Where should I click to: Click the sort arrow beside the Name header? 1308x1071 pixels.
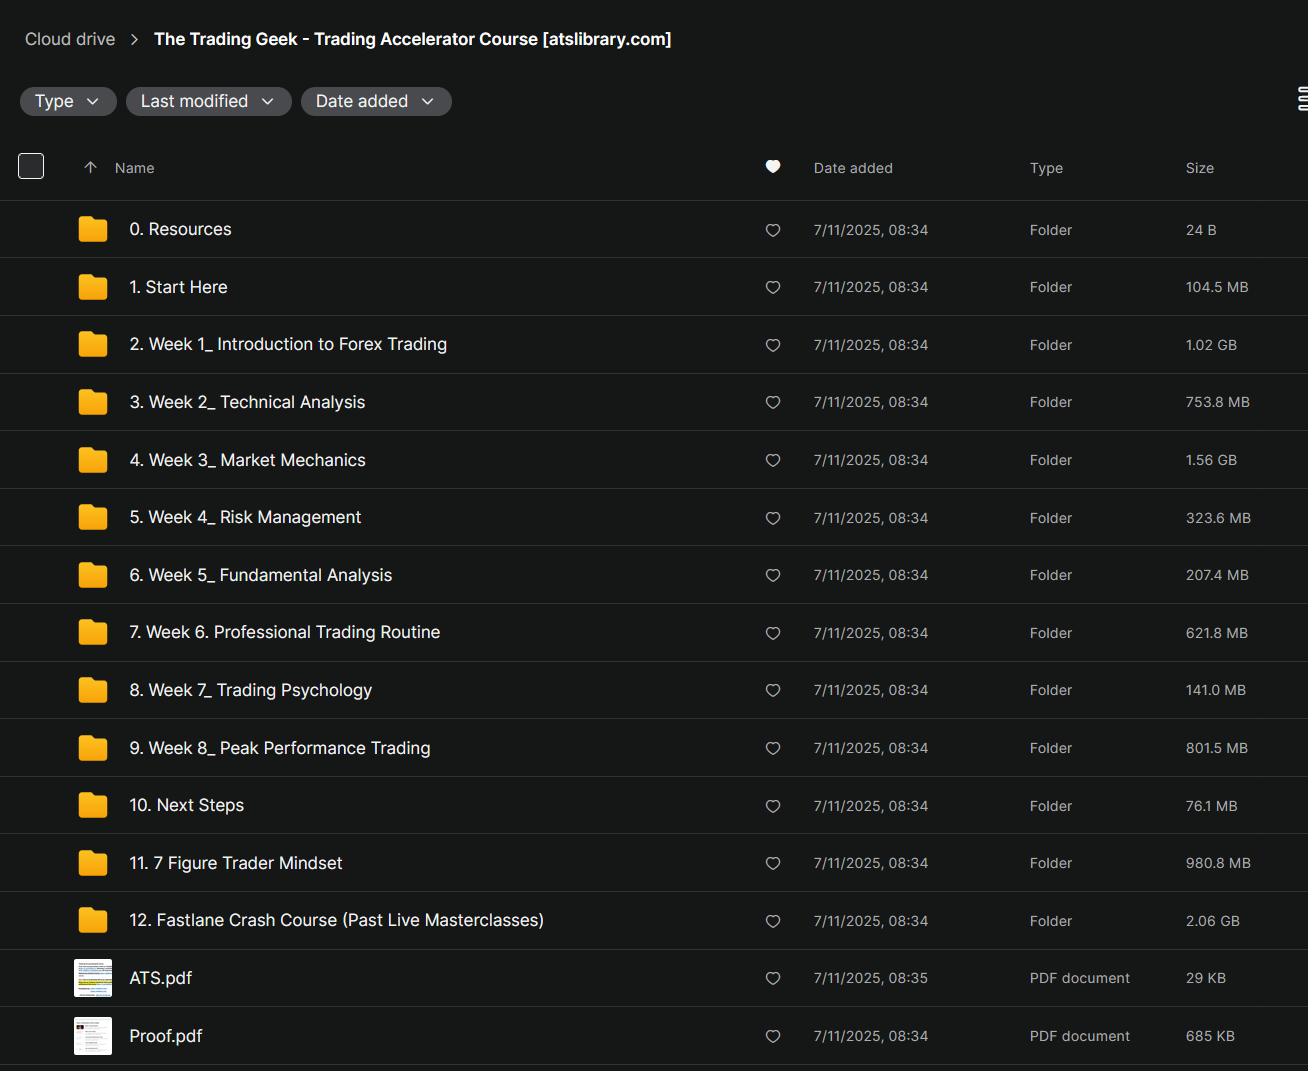(91, 168)
